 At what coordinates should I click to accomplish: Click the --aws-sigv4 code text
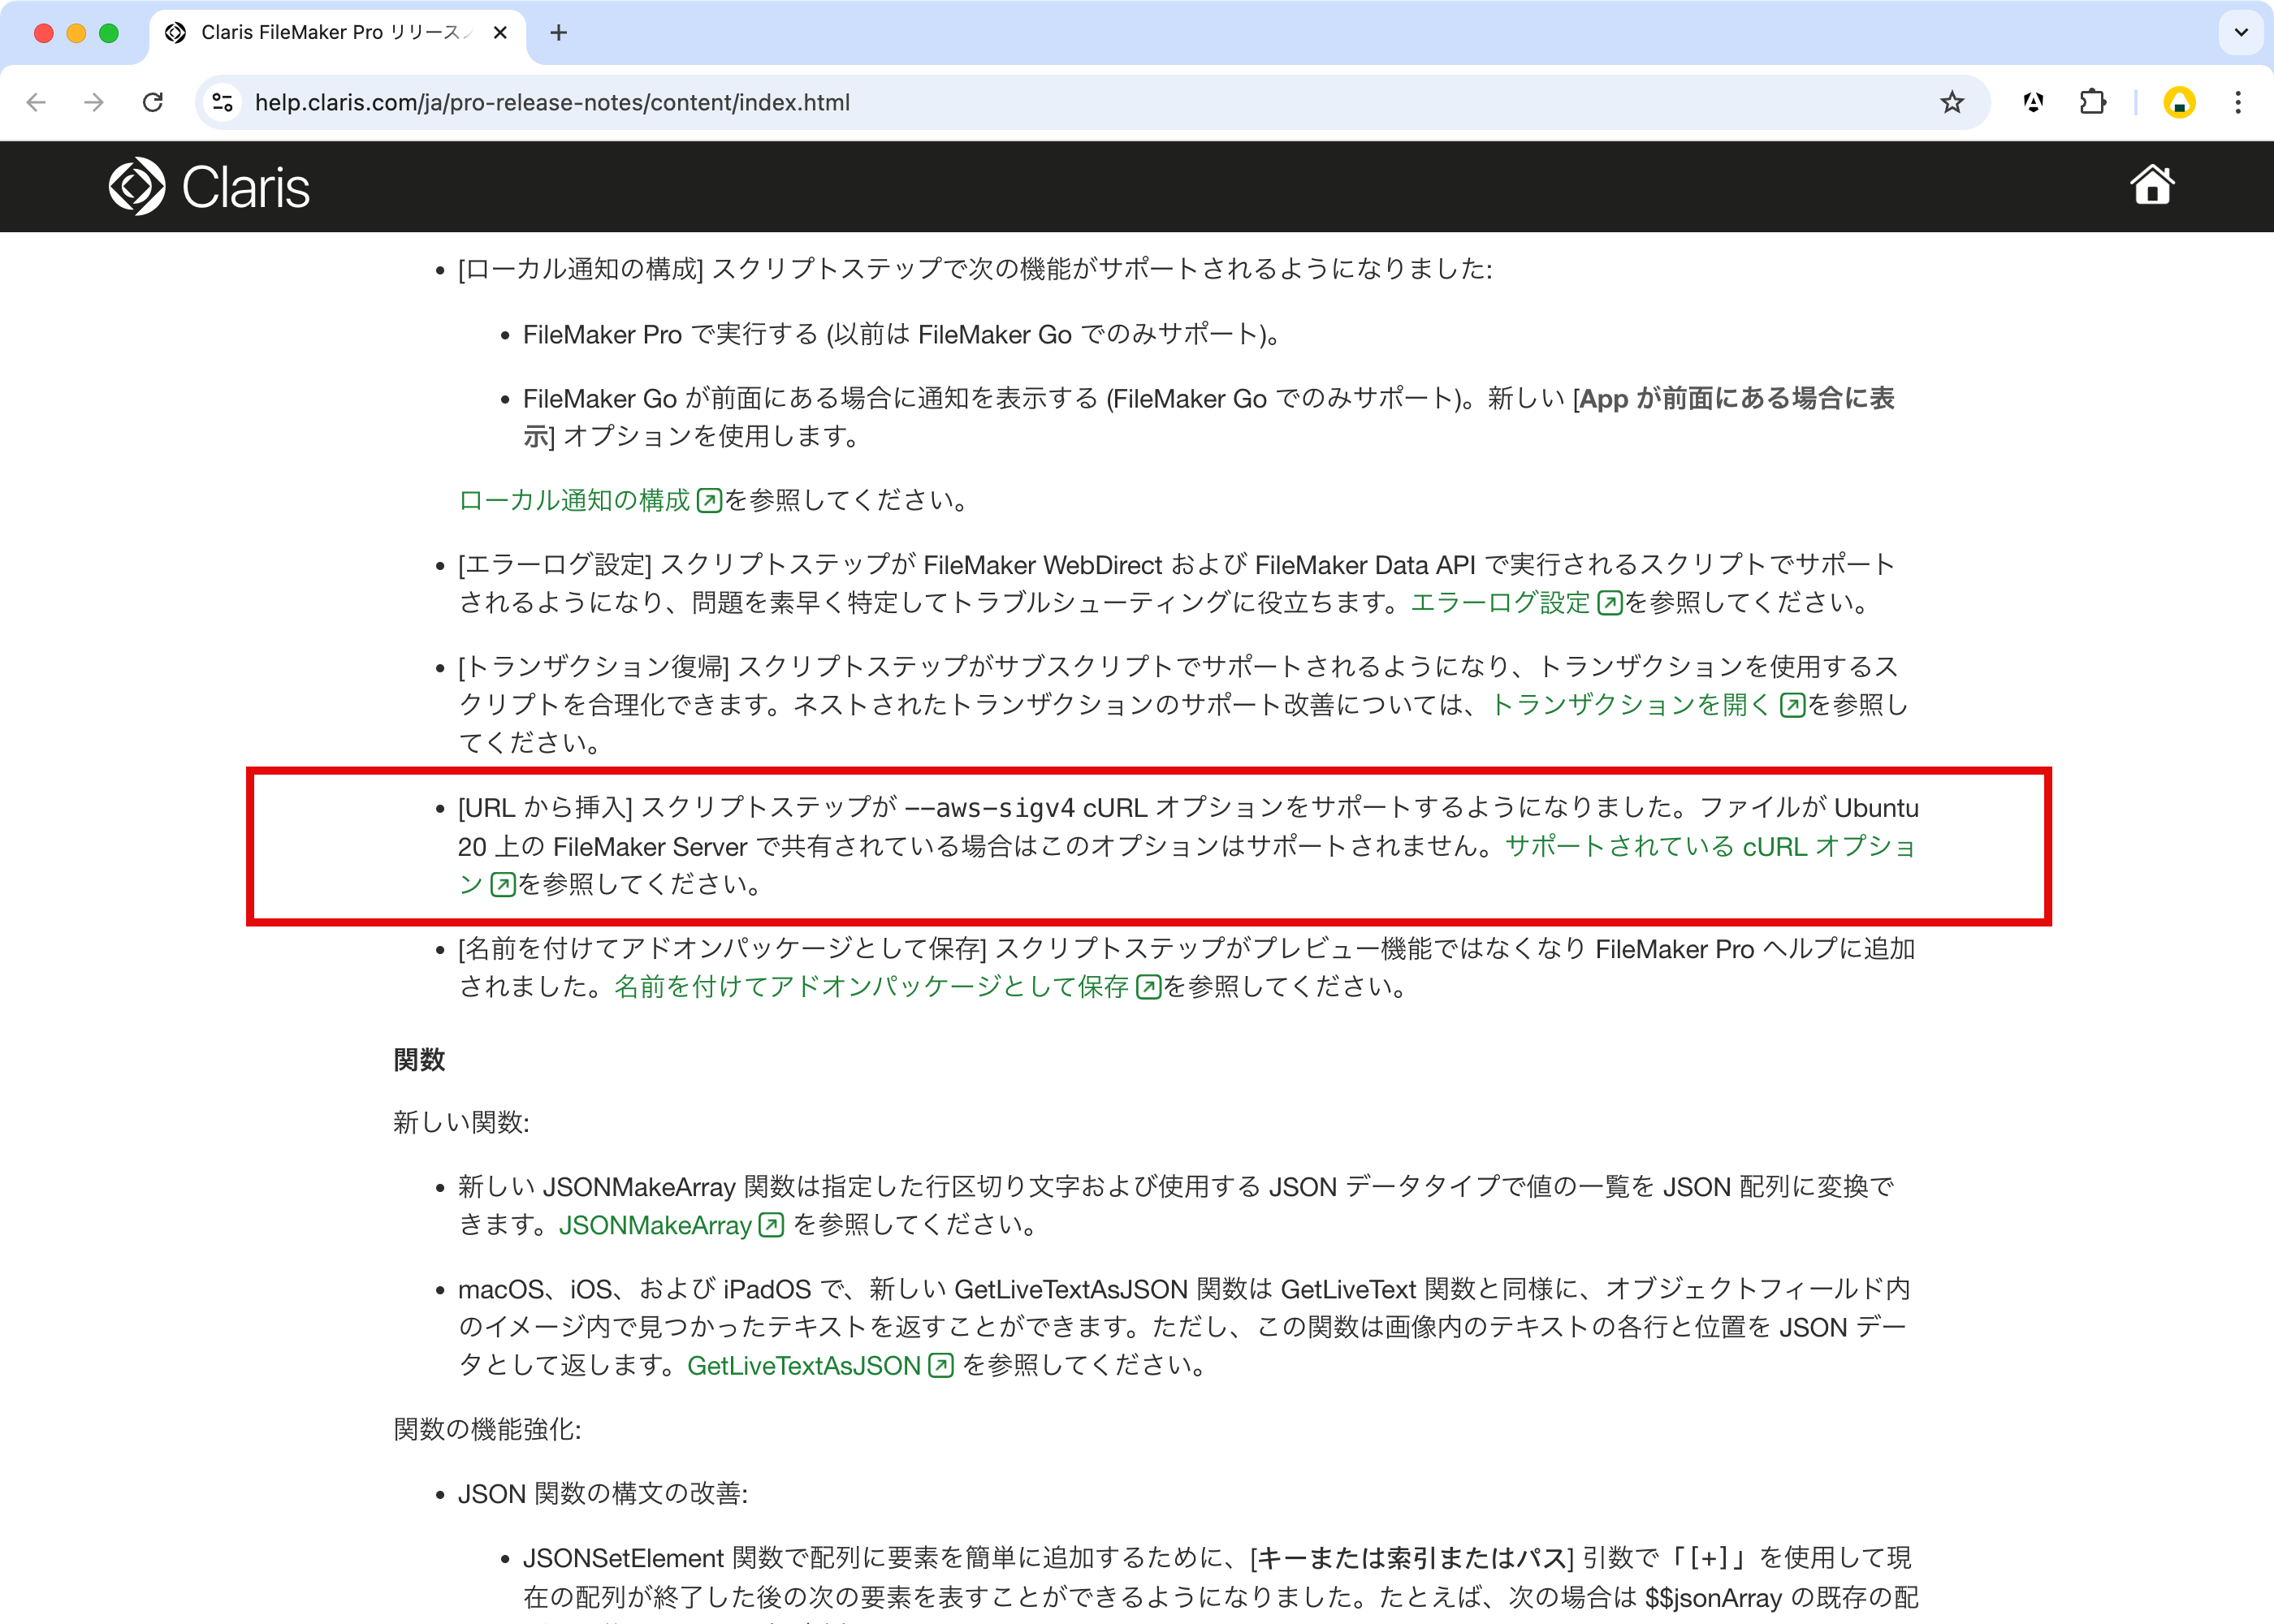coord(989,808)
